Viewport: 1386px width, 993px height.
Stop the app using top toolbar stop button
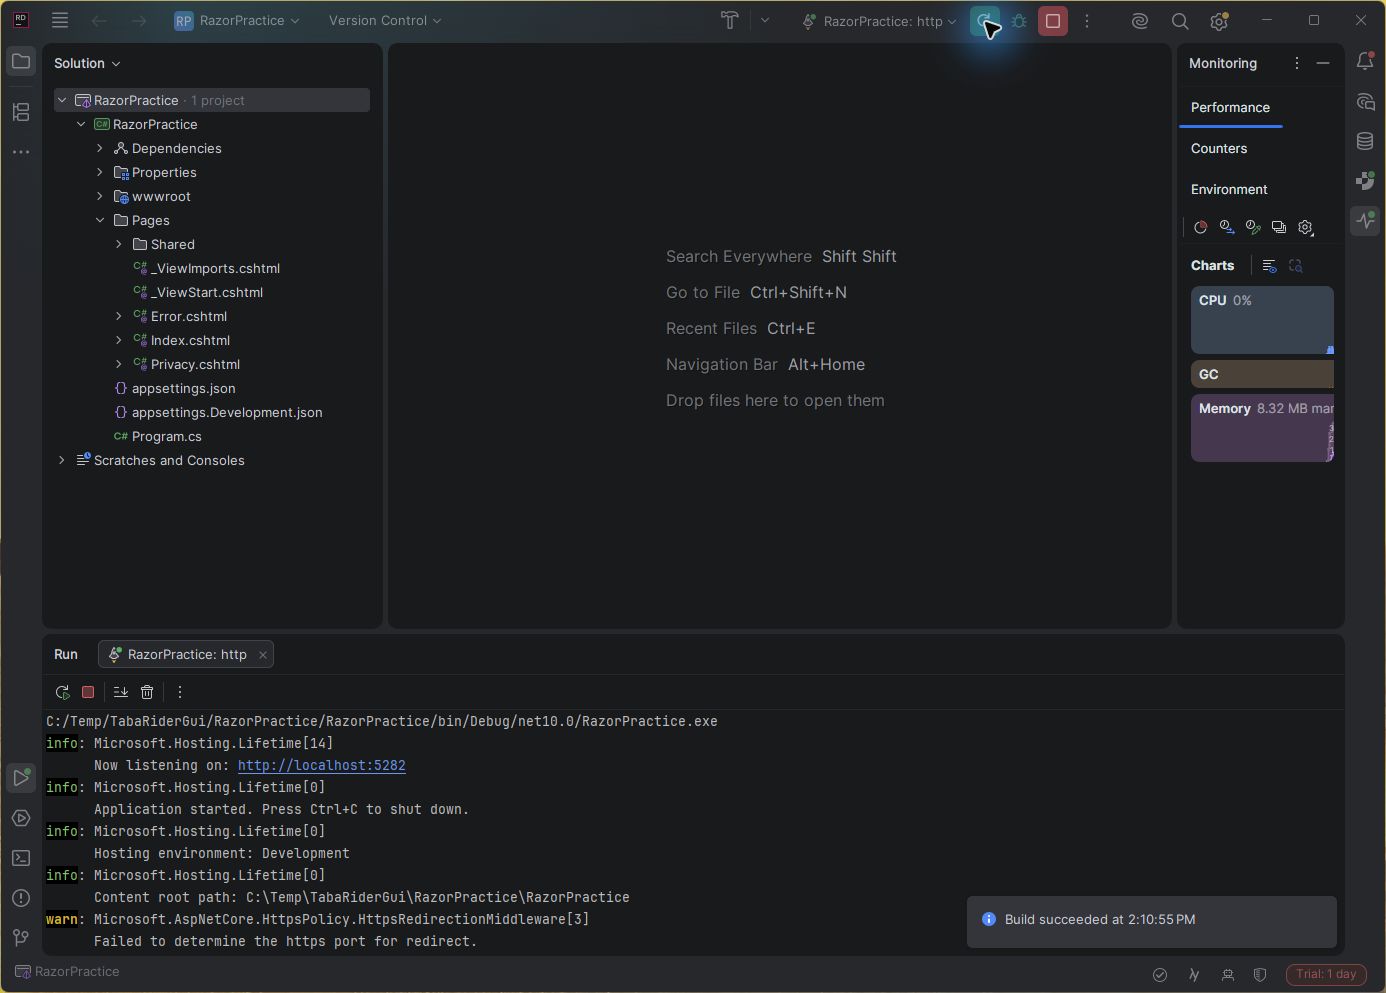[x=1053, y=21]
